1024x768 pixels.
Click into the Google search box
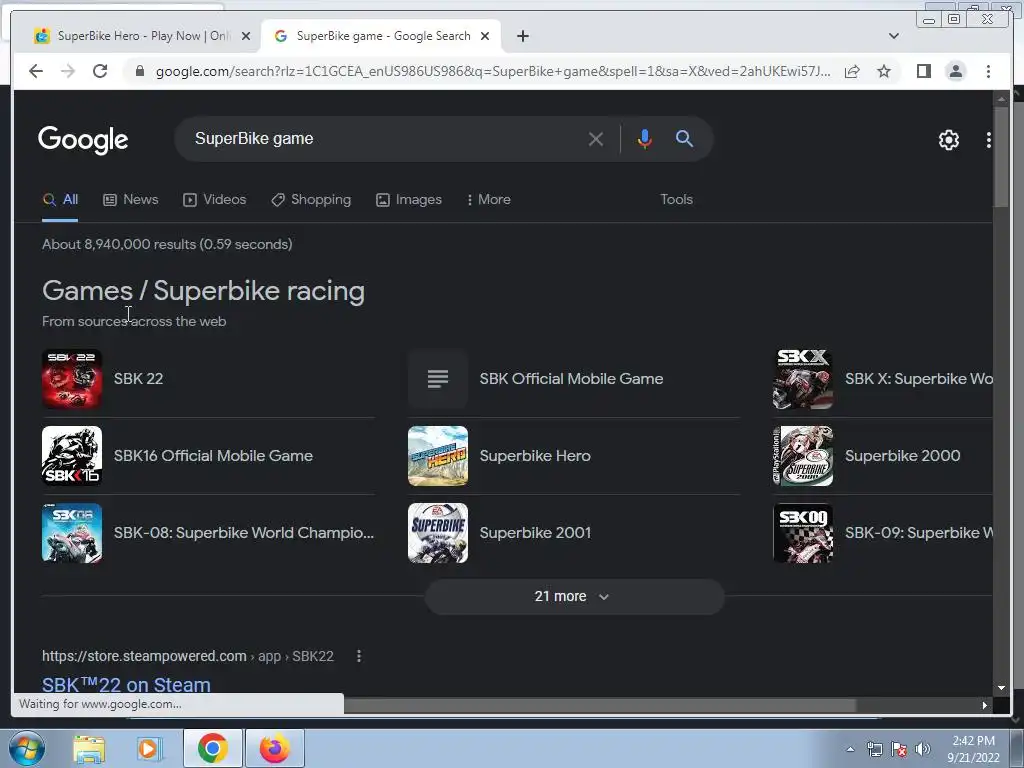tap(385, 138)
